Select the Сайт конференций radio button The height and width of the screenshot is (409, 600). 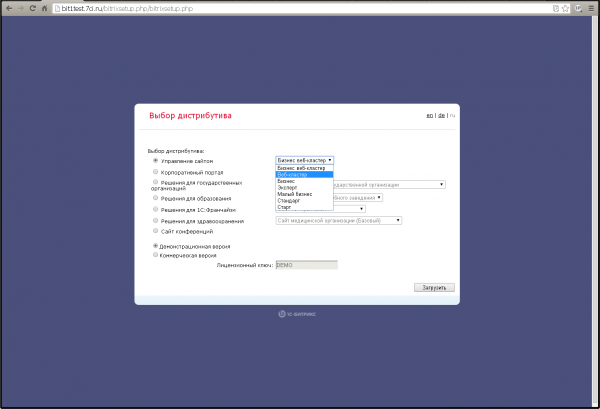pos(155,231)
